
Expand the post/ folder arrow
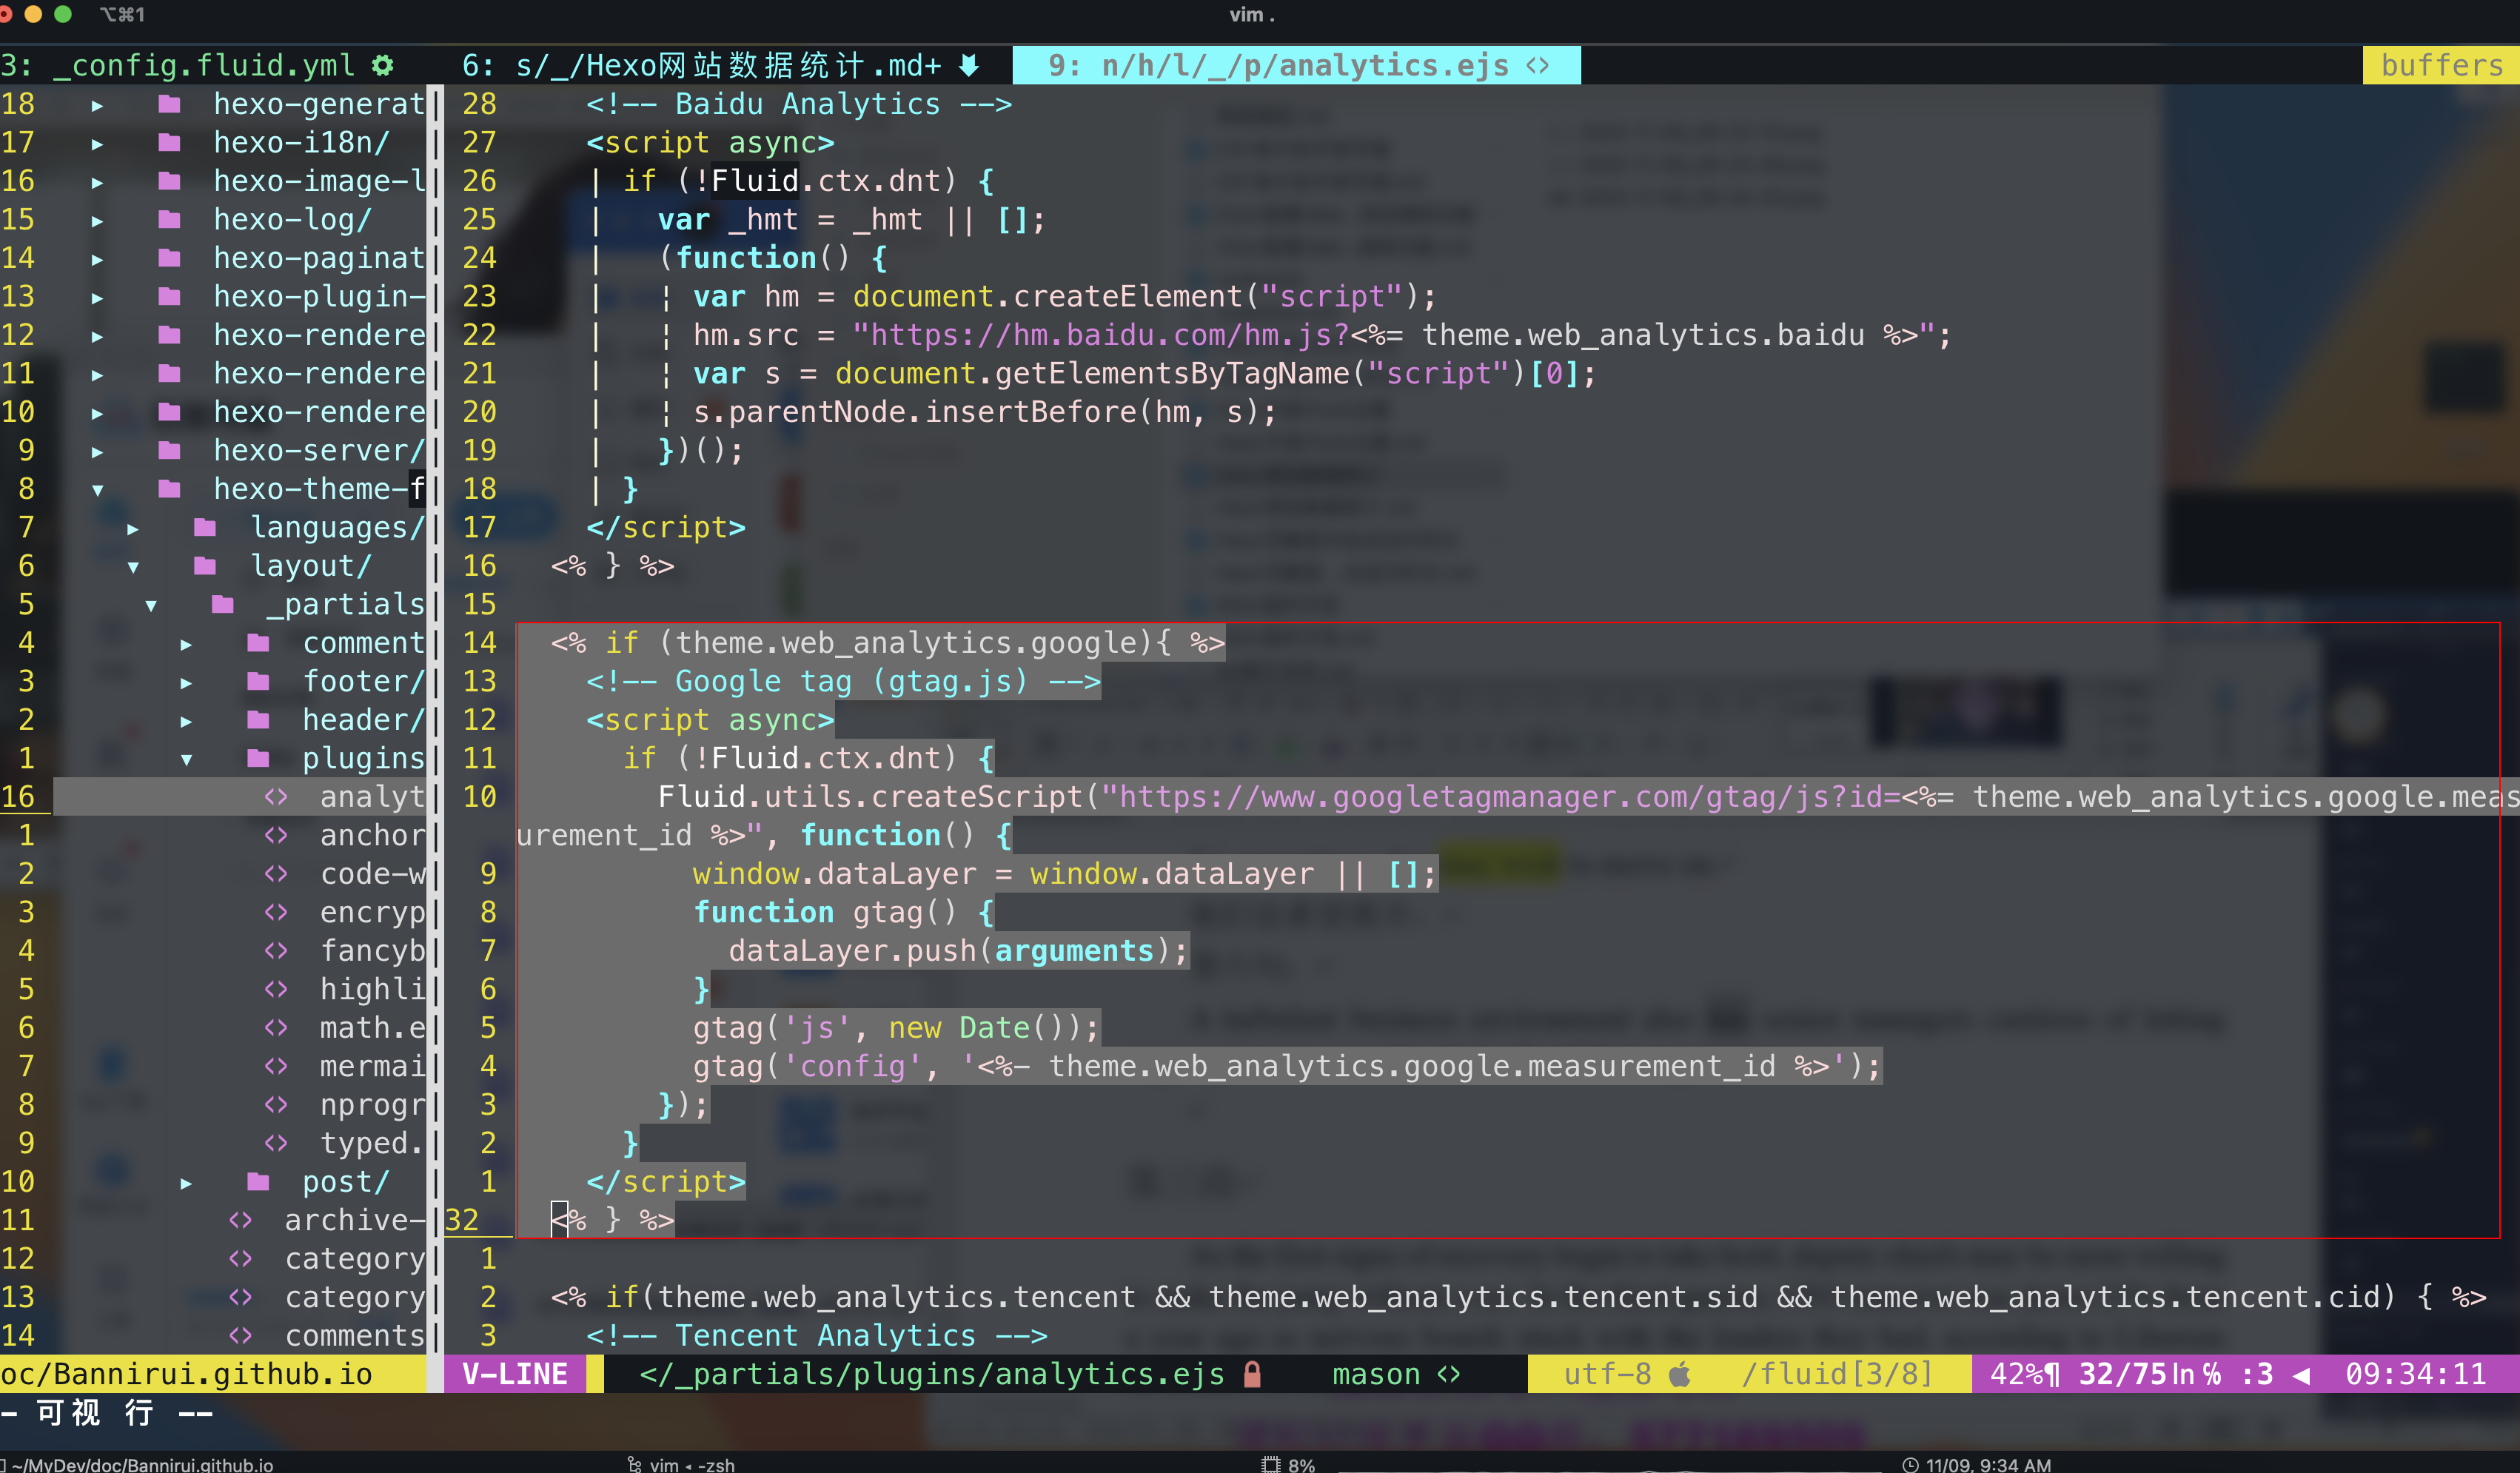(x=186, y=1183)
